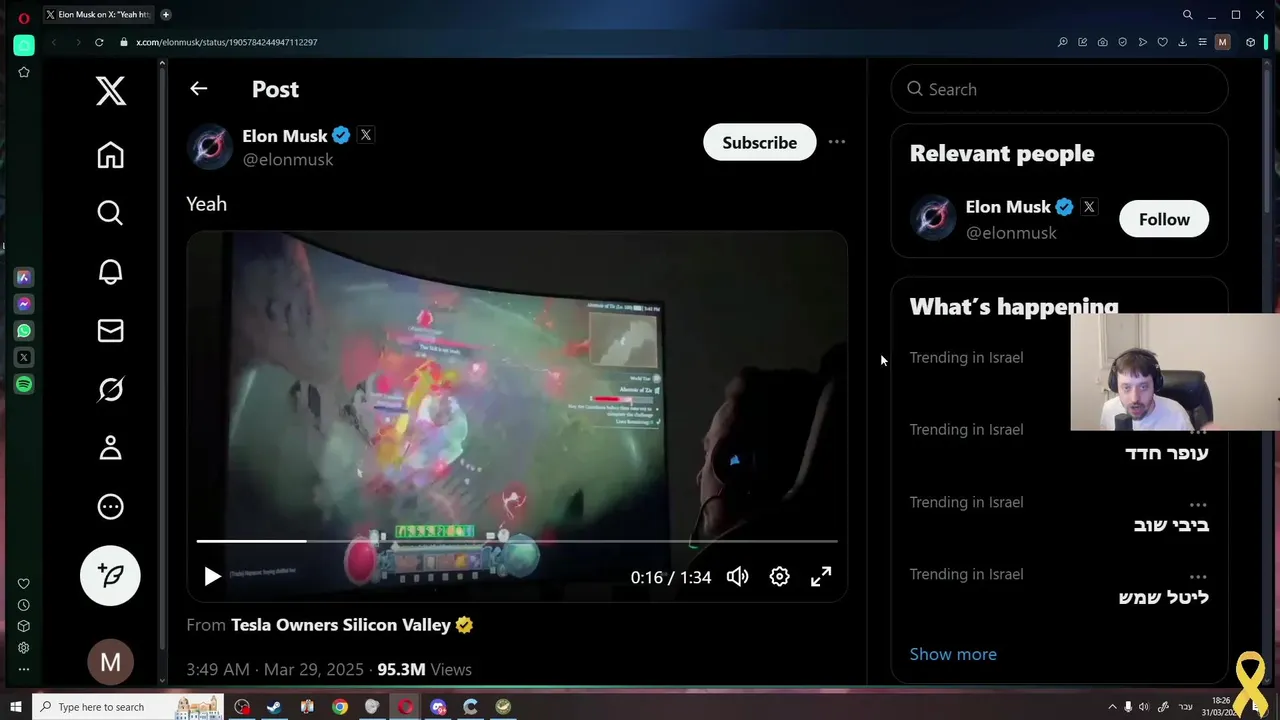Image resolution: width=1280 pixels, height=720 pixels.
Task: Enter fullscreen video mode
Action: pos(821,577)
